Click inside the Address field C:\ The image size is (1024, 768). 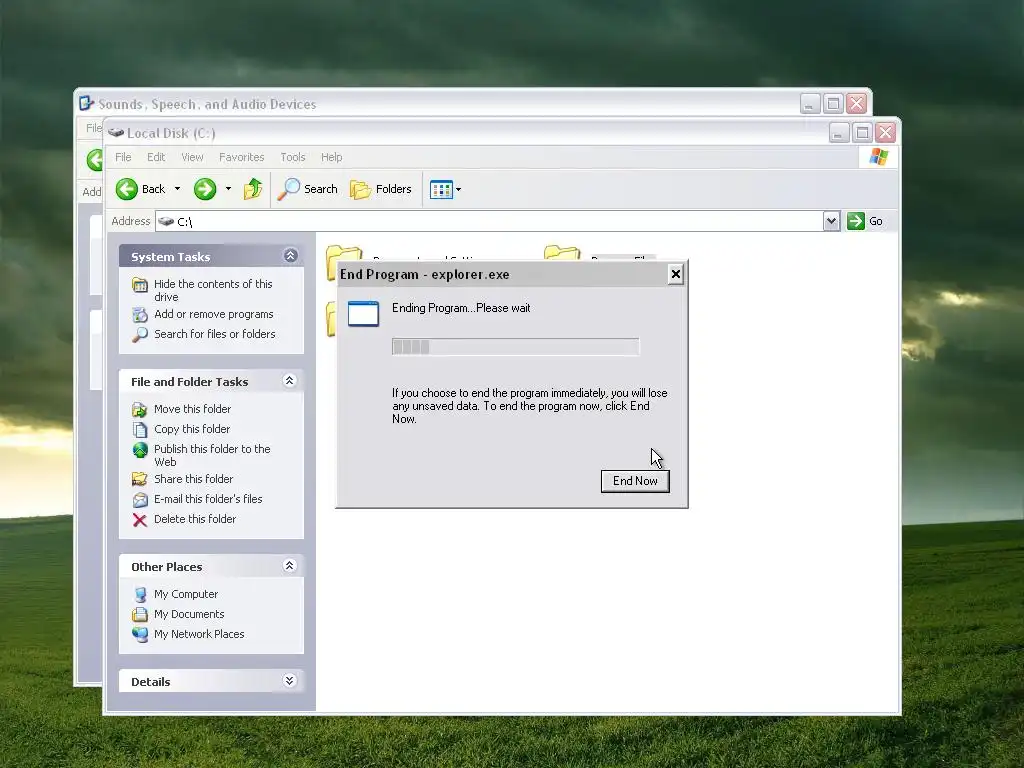tap(488, 221)
